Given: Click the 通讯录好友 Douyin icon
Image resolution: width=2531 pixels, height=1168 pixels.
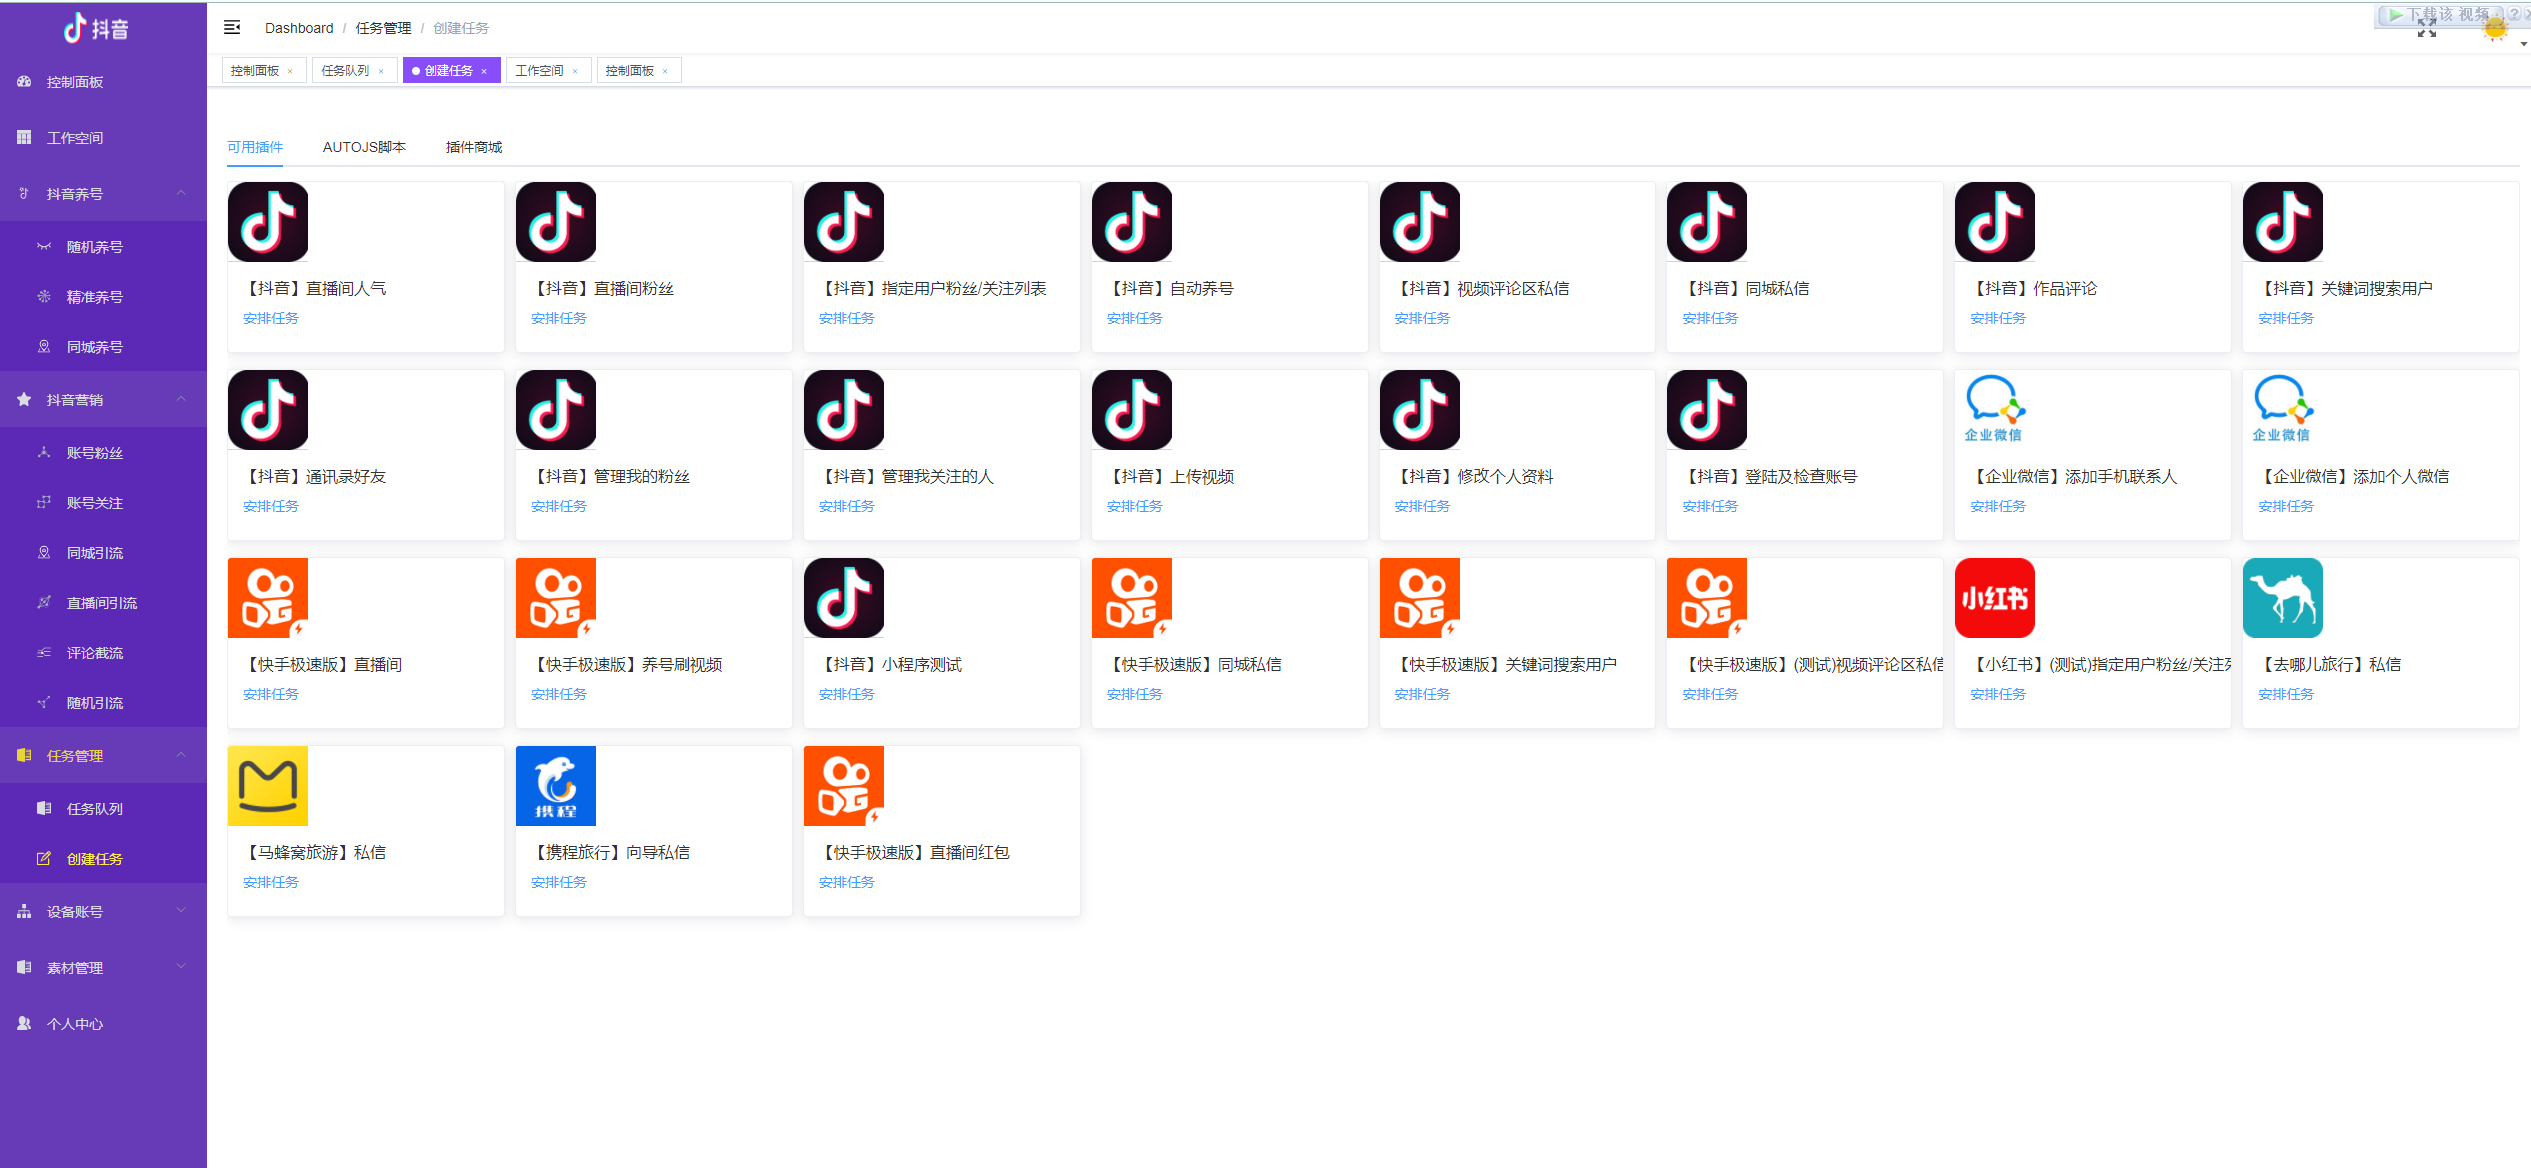Looking at the screenshot, I should point(268,410).
